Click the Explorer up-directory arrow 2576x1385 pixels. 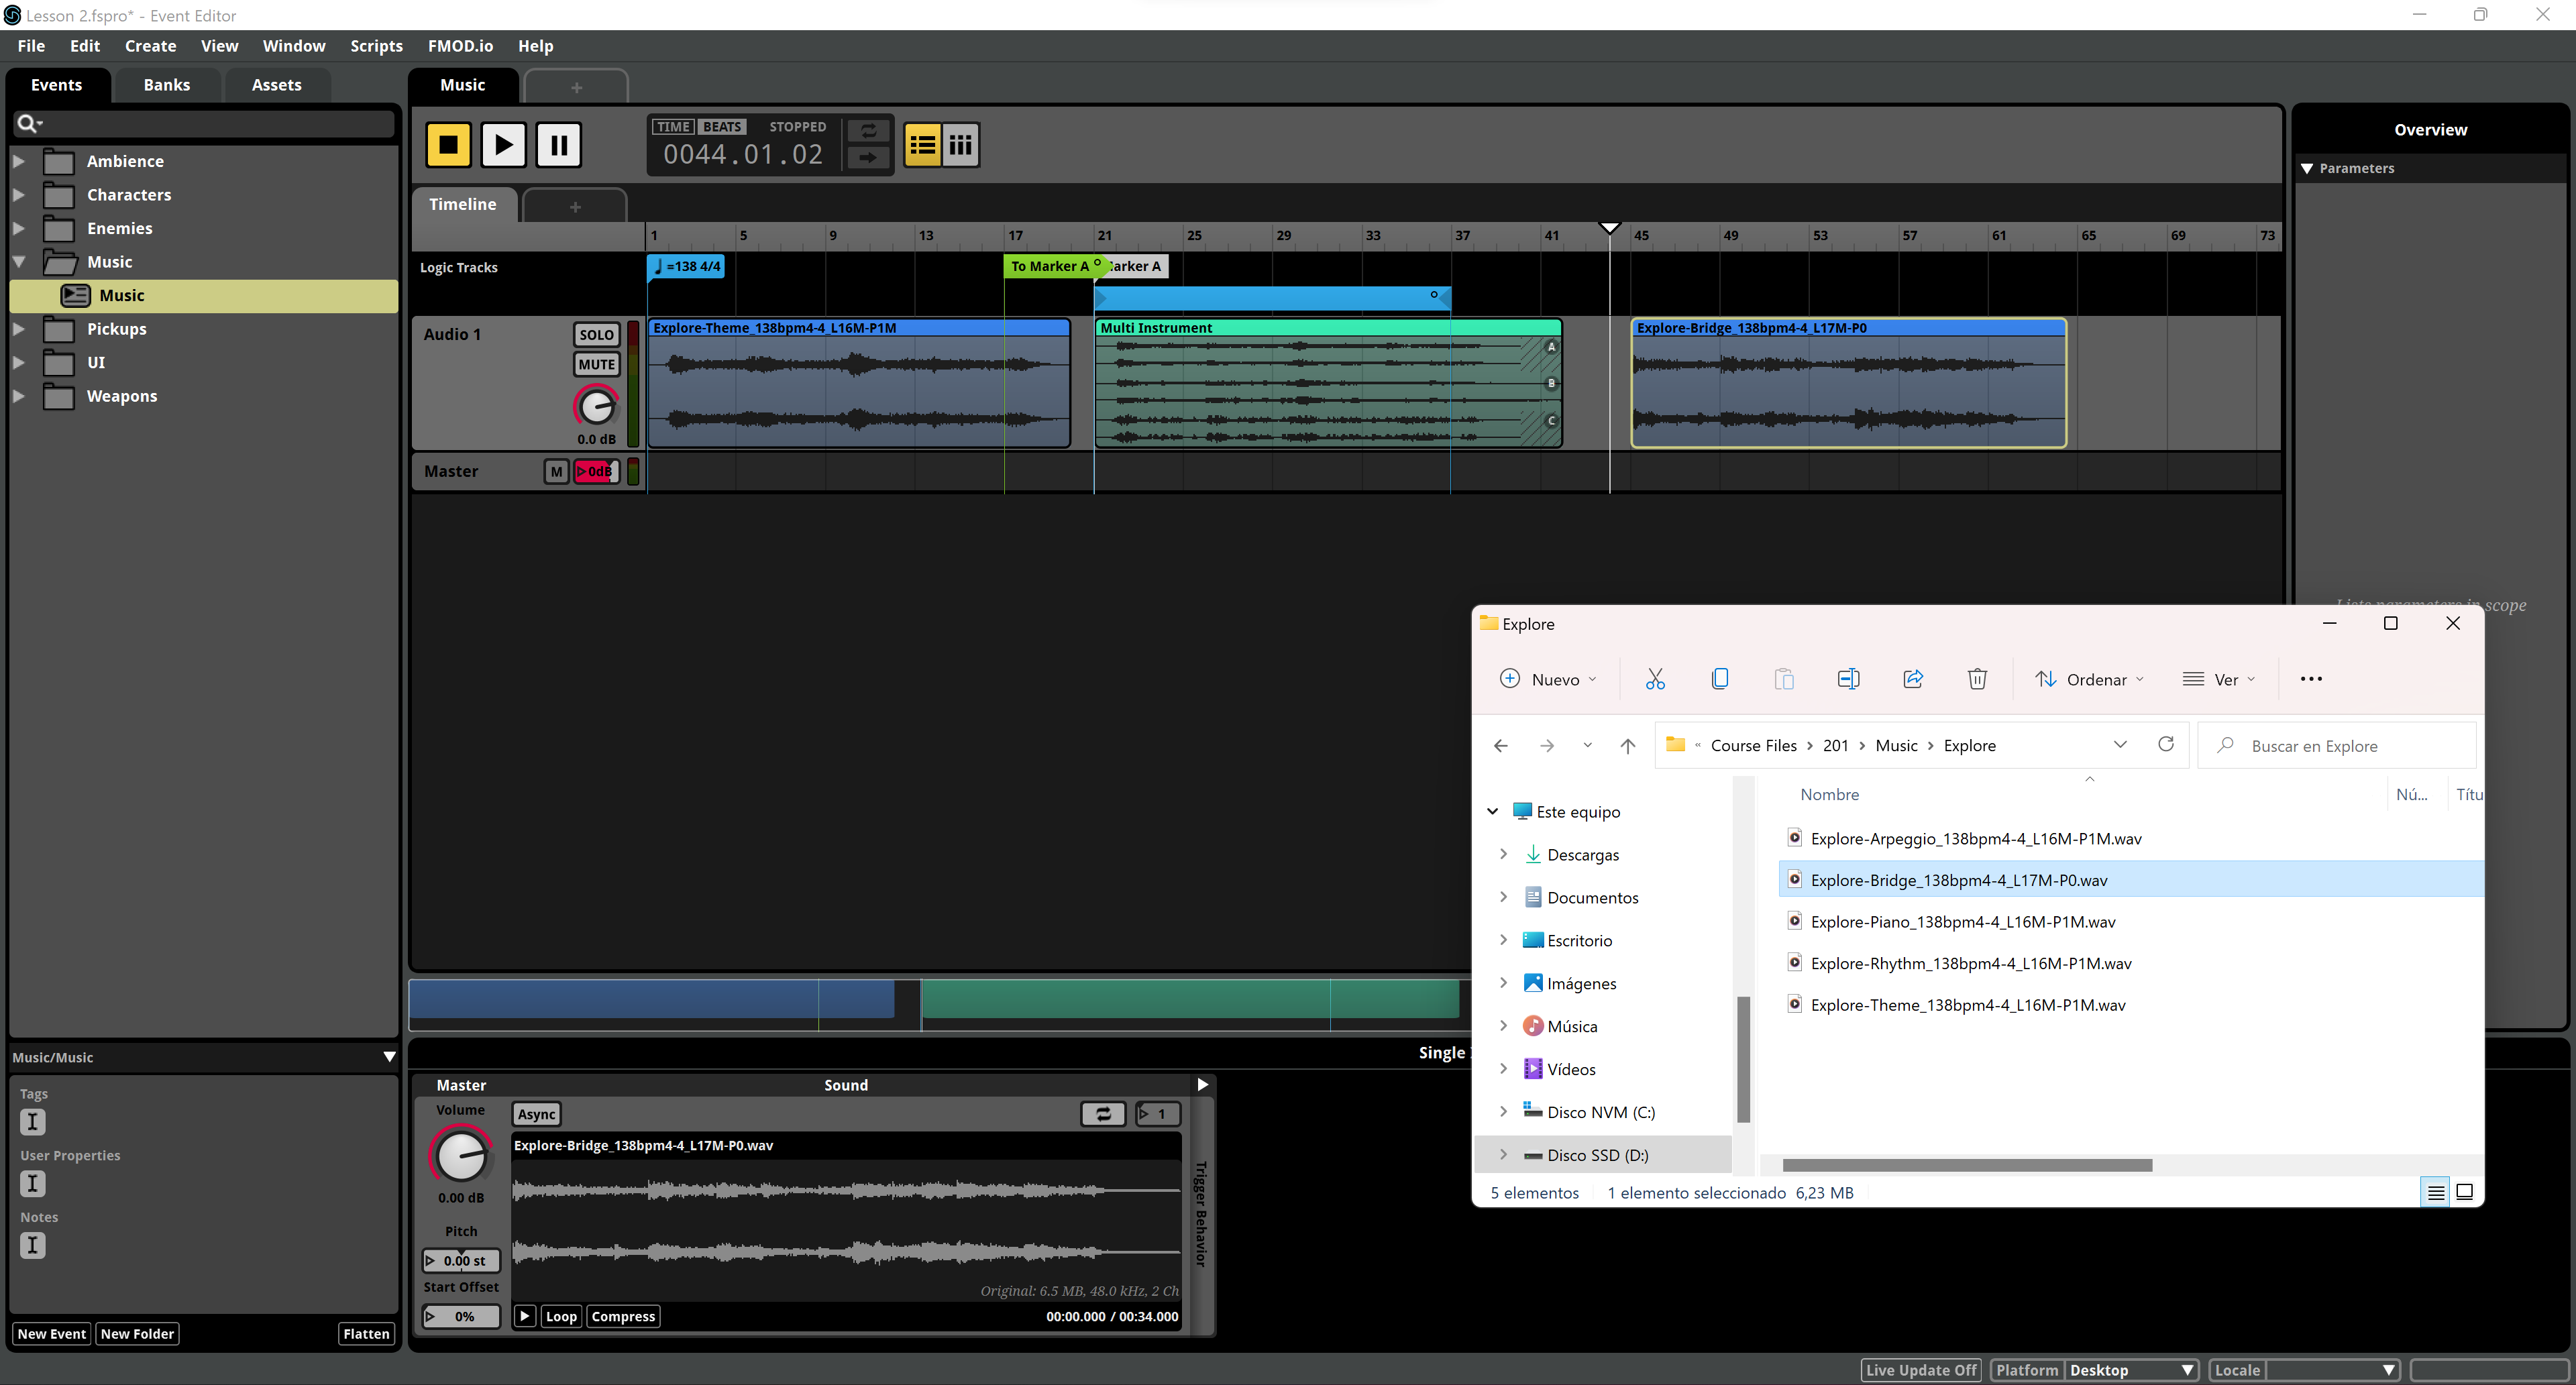tap(1628, 746)
